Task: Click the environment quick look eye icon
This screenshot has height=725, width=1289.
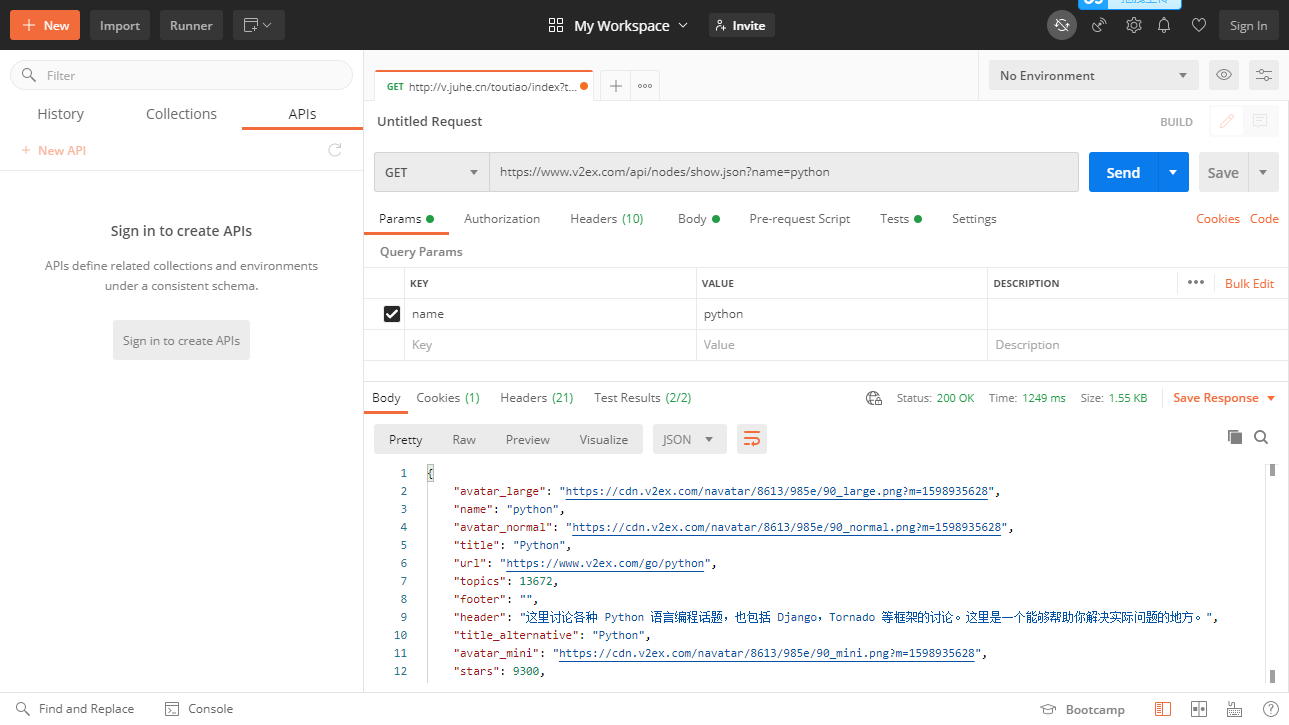Action: point(1222,75)
